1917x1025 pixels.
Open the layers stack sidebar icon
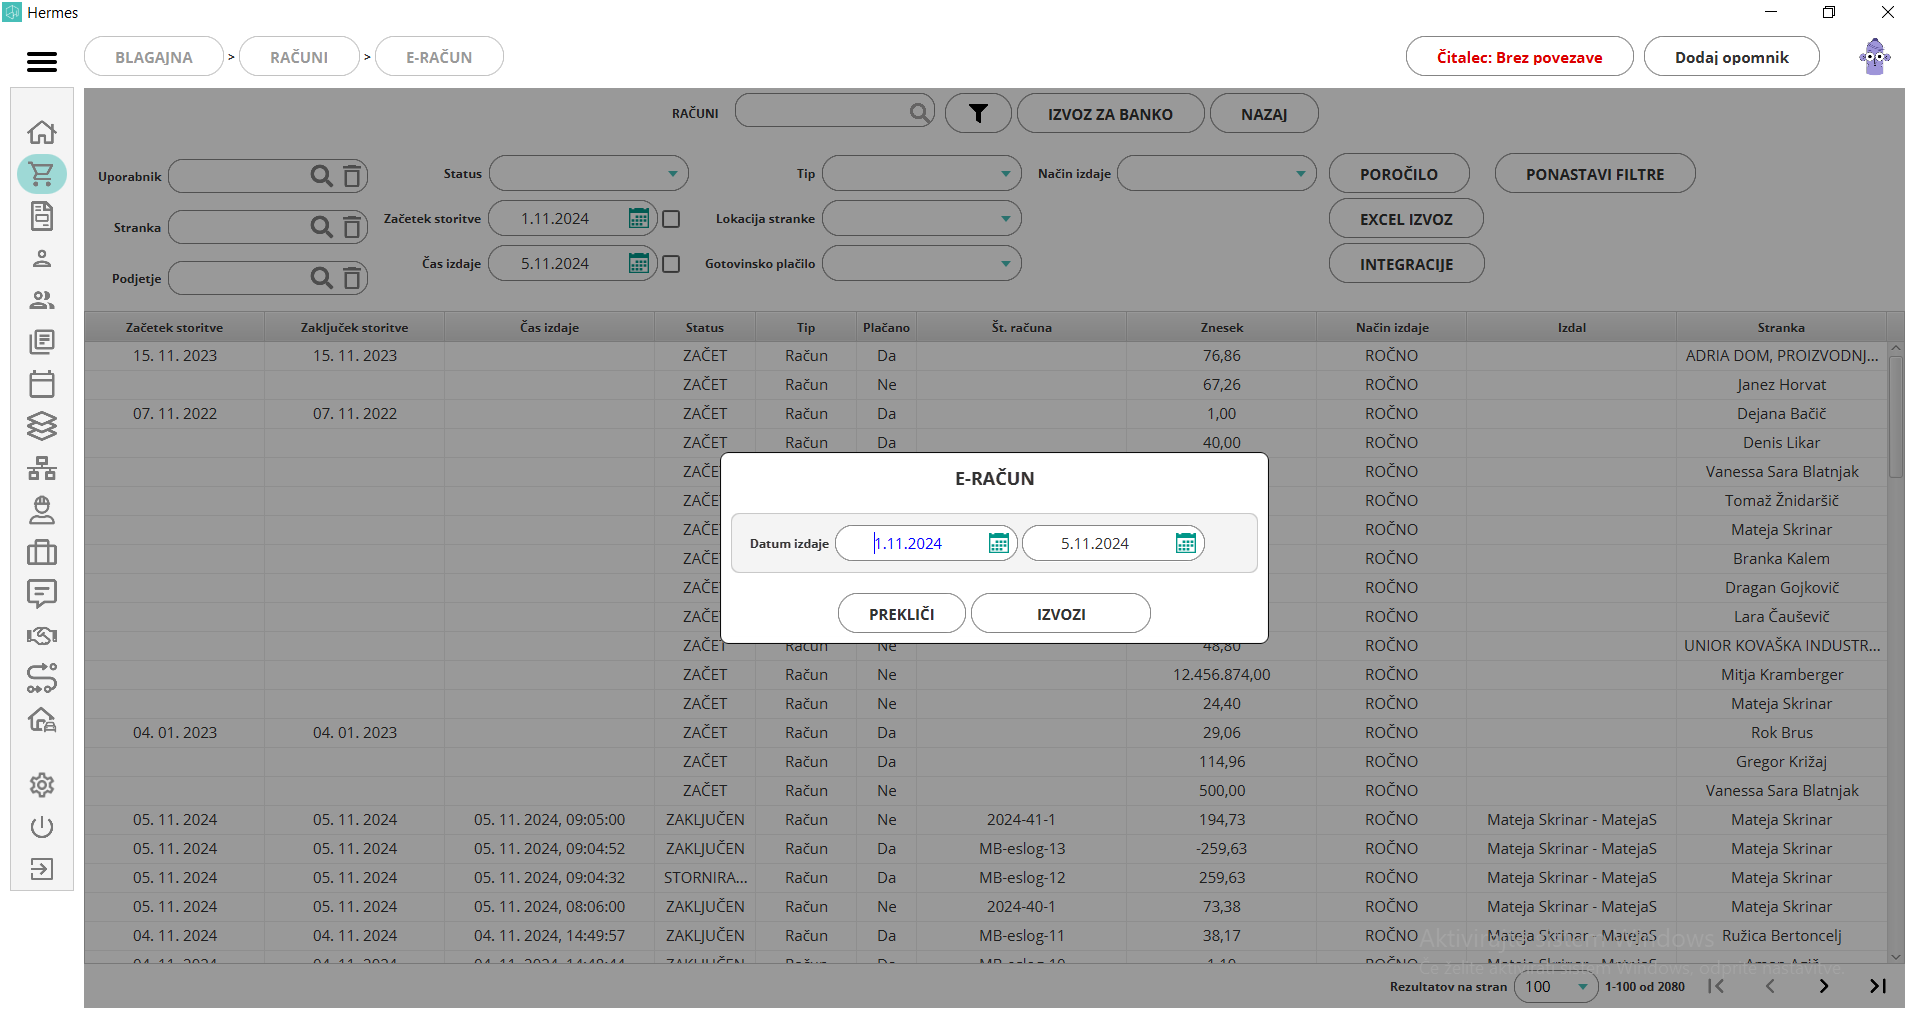coord(42,426)
